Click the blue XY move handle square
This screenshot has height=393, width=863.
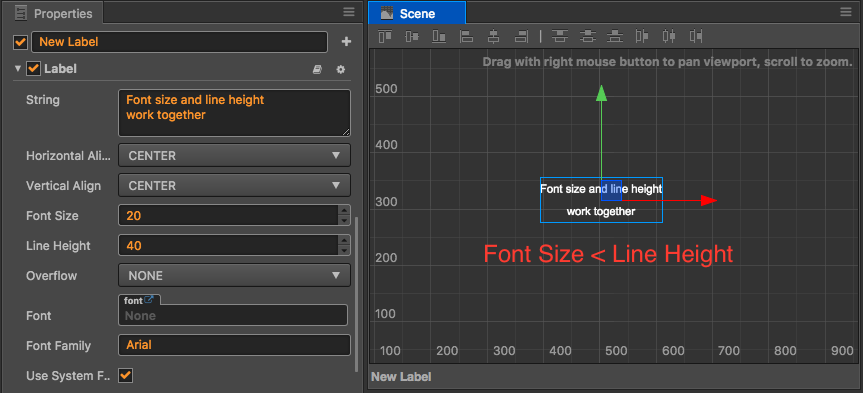coord(611,190)
